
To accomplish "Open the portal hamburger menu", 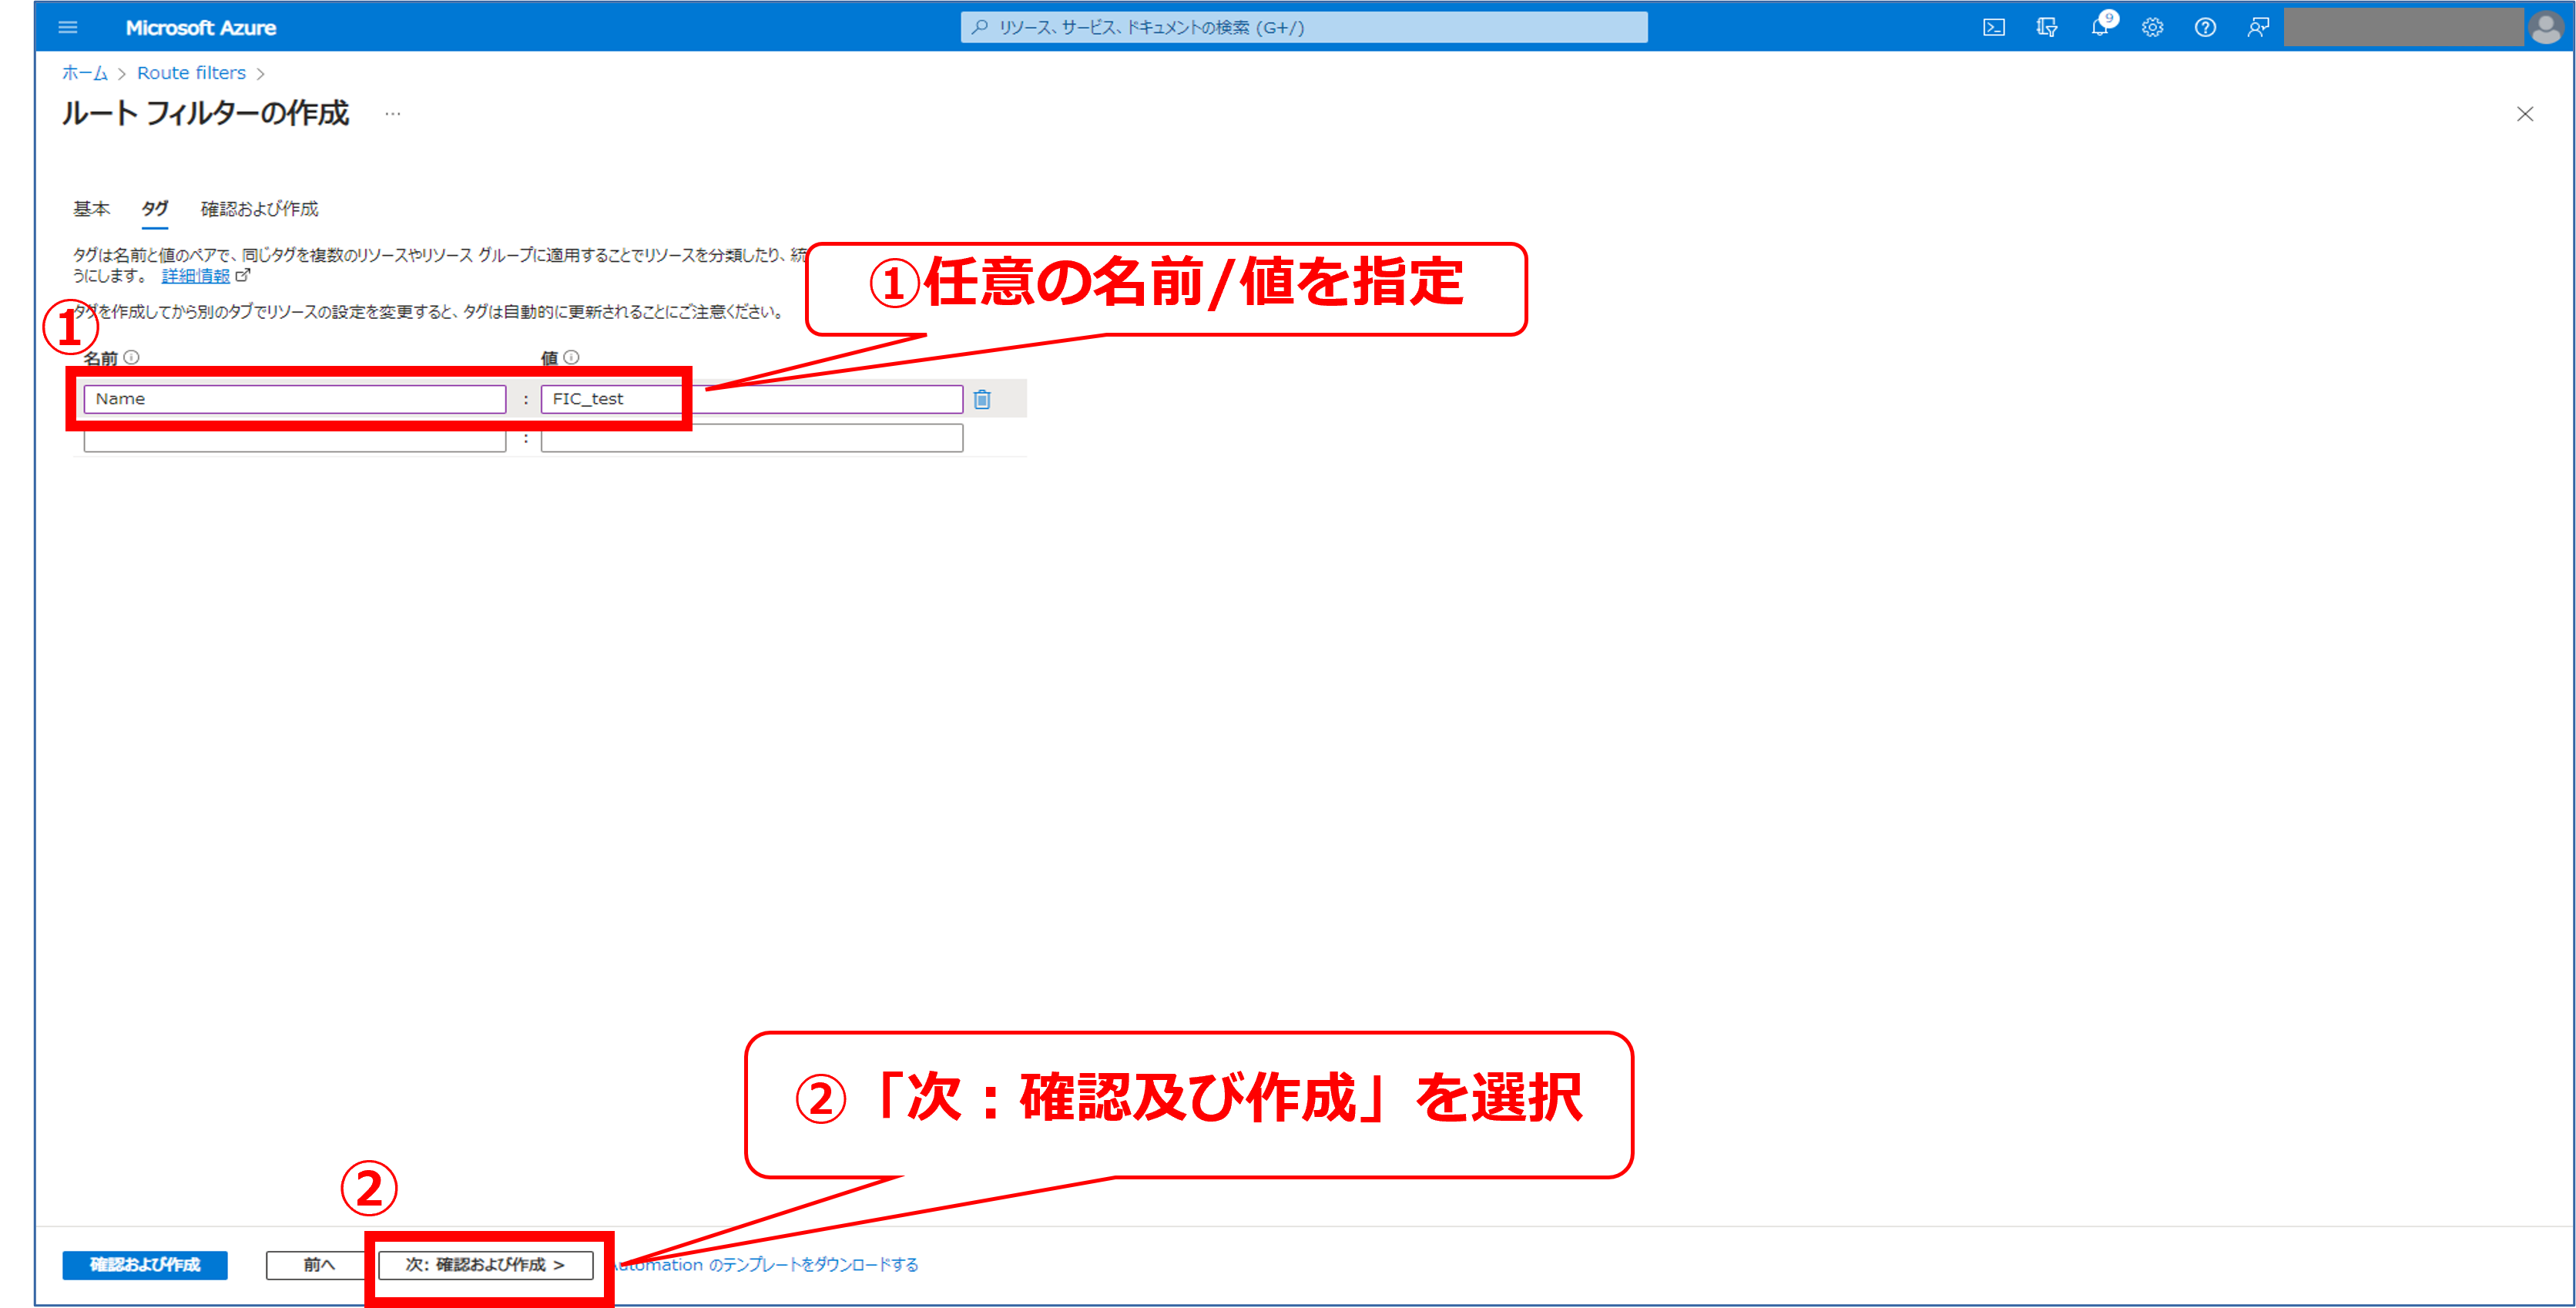I will [68, 27].
